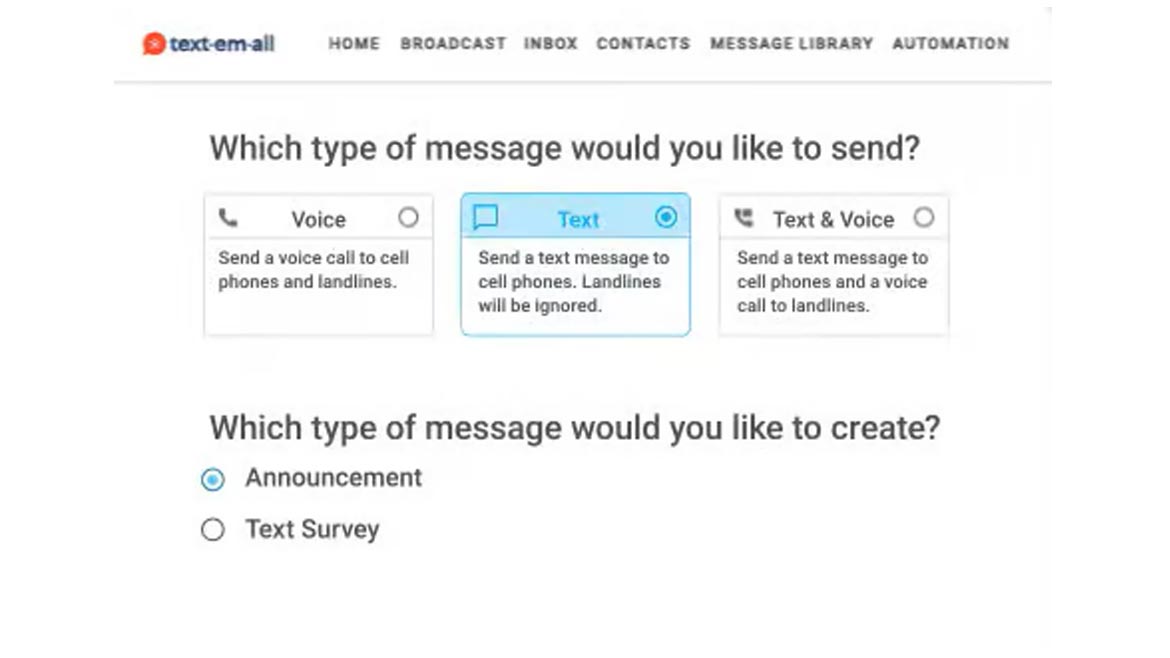Select the Voice radio button

(x=408, y=217)
